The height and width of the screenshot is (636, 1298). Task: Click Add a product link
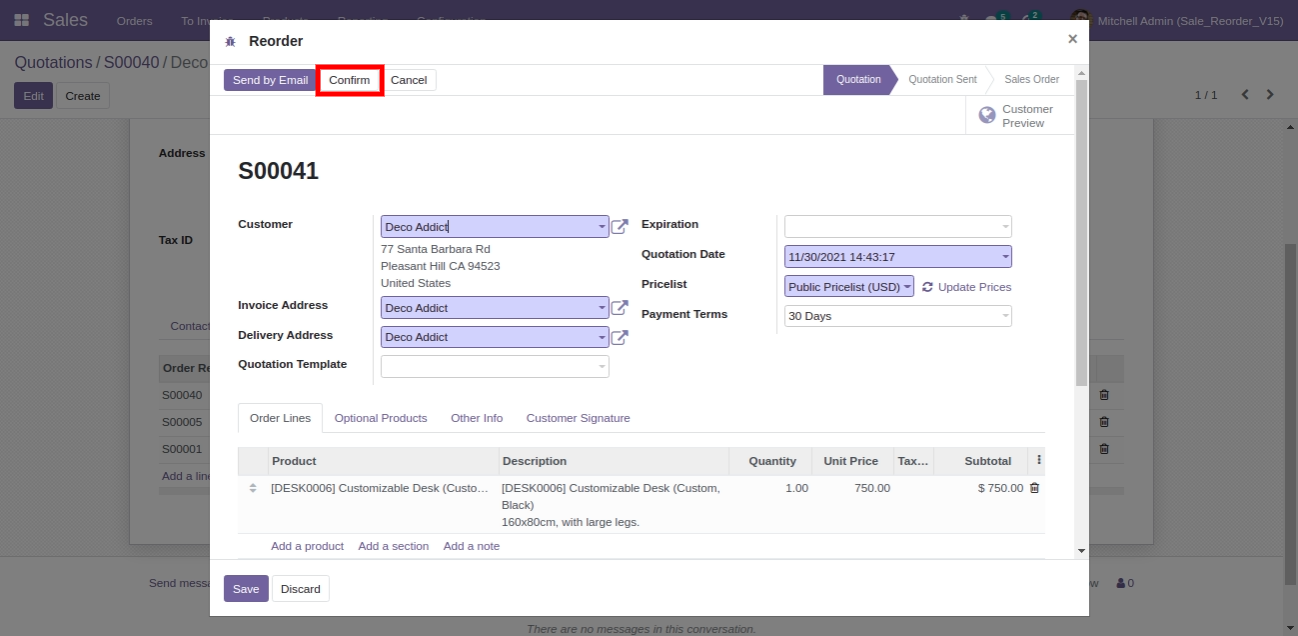click(x=307, y=546)
